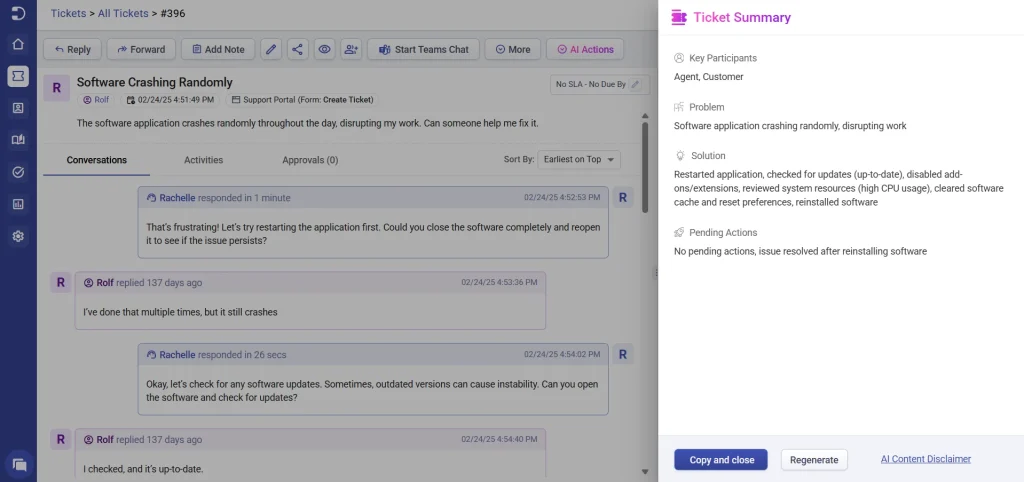Switch to the Activities tab
This screenshot has width=1024, height=482.
pos(203,160)
